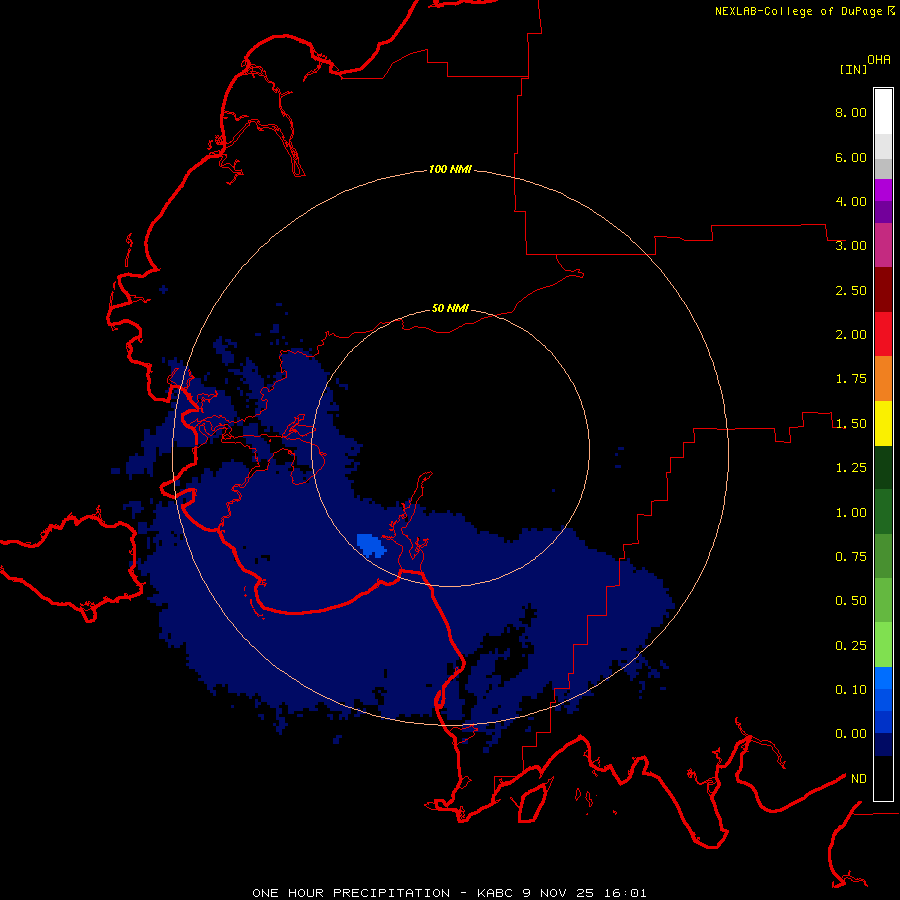Click the 0.75 legend value
900x900 pixels.
point(851,557)
